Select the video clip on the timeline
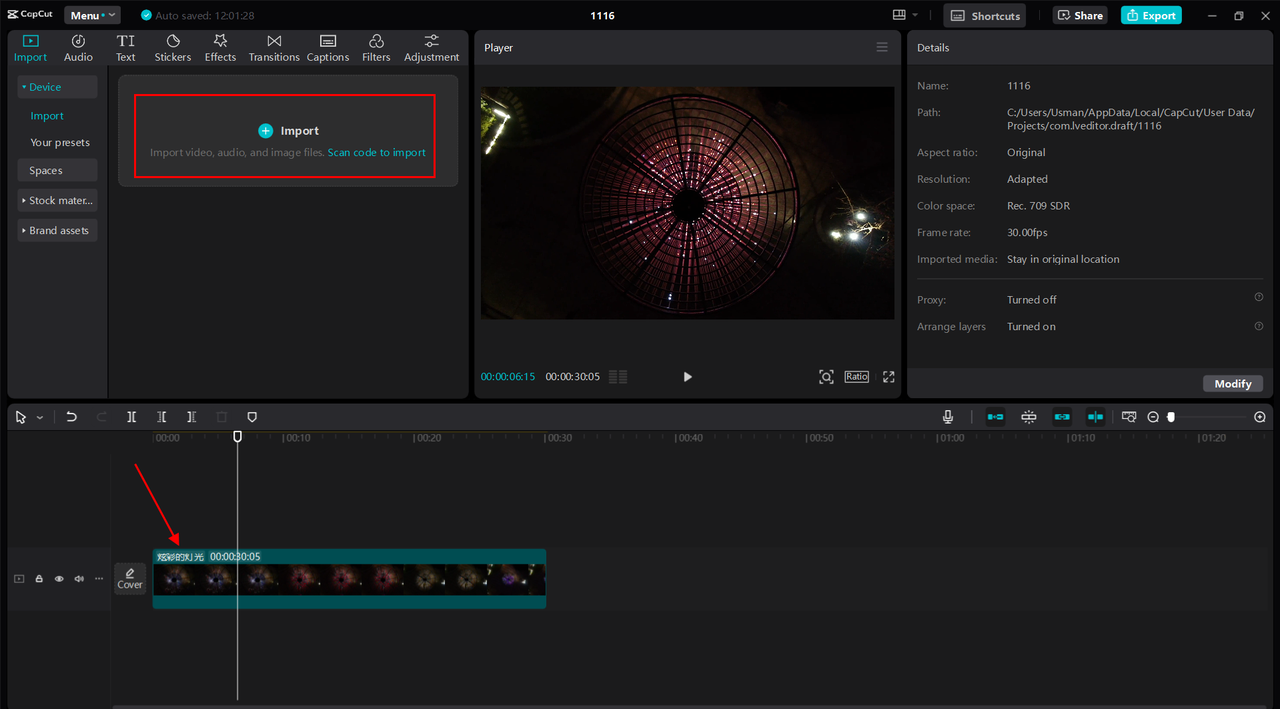 349,578
